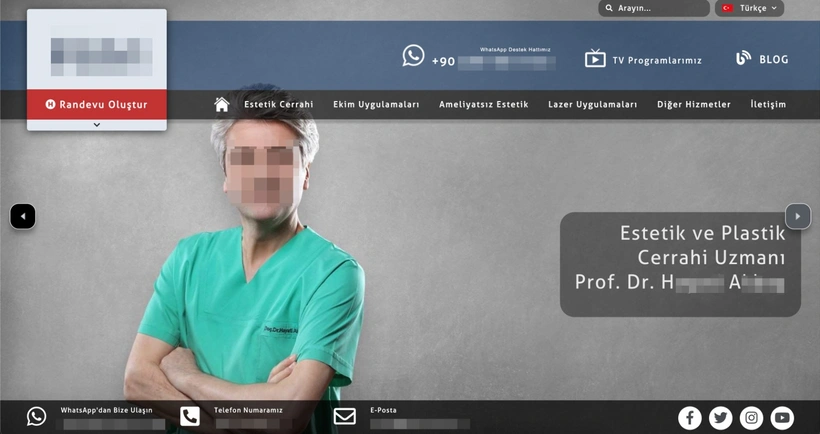The image size is (820, 434).
Task: Open the Estetik Cerrahi menu
Action: tap(278, 104)
